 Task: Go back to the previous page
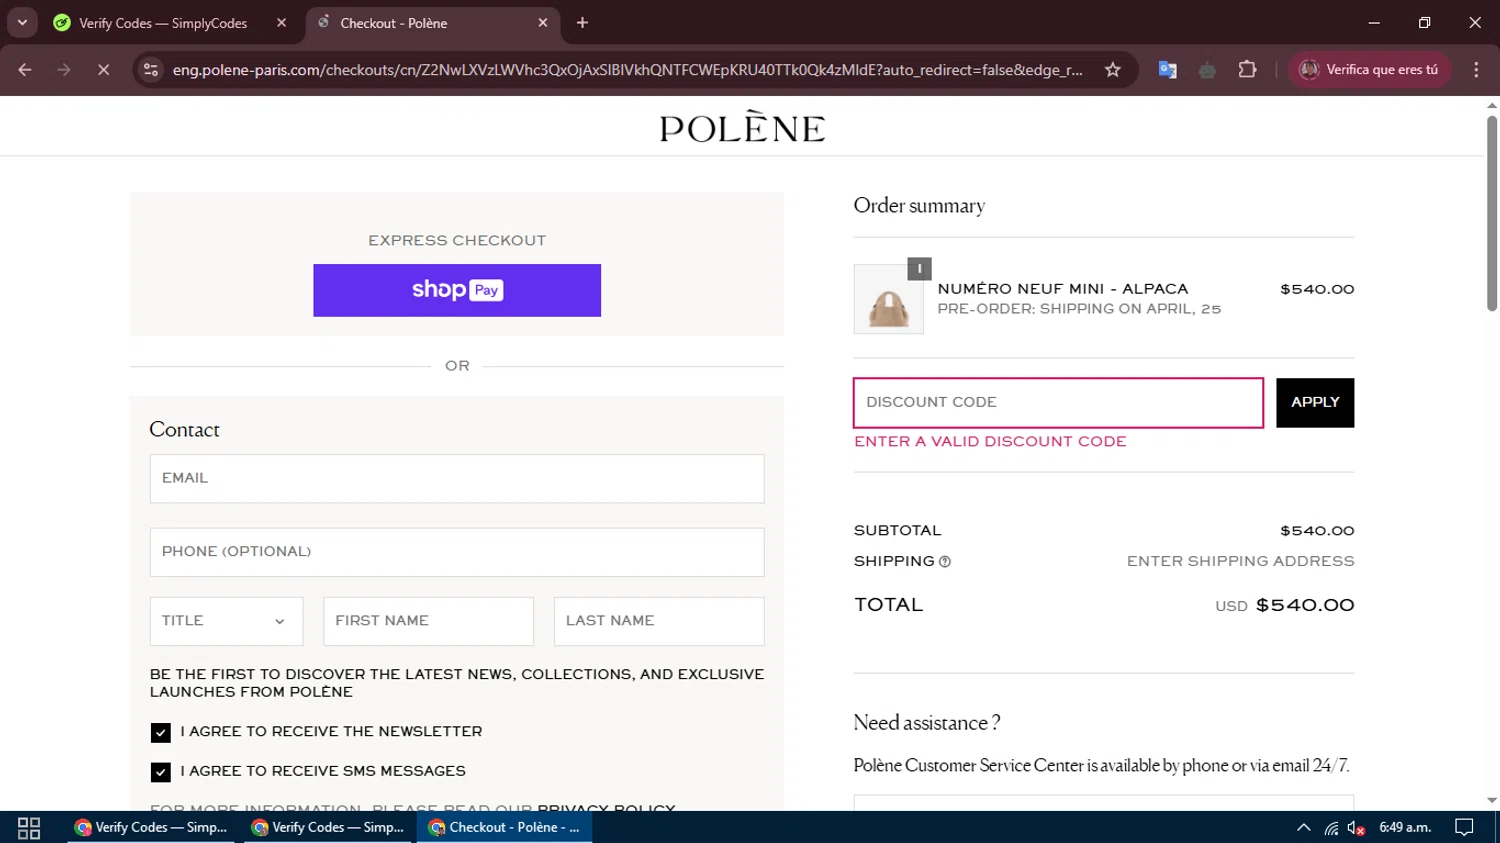click(x=25, y=70)
